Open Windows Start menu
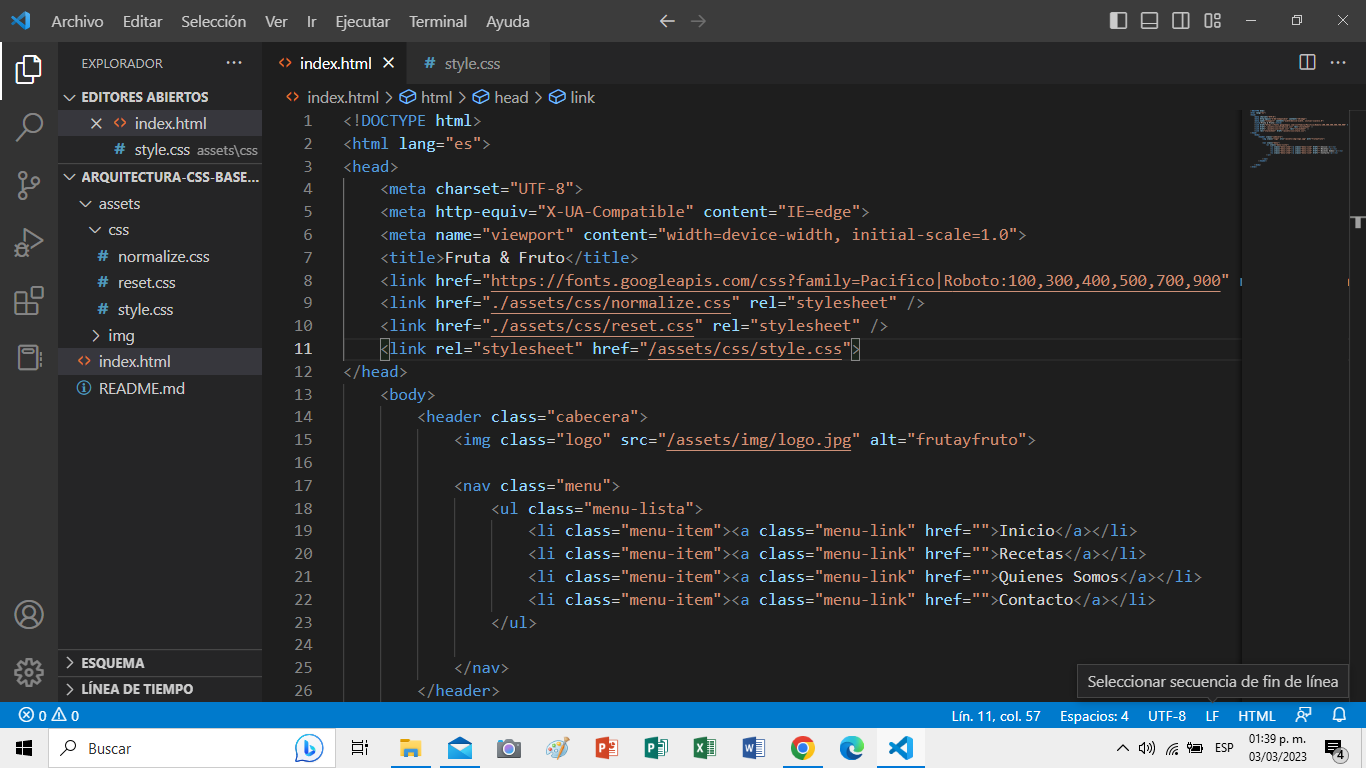 [x=24, y=748]
